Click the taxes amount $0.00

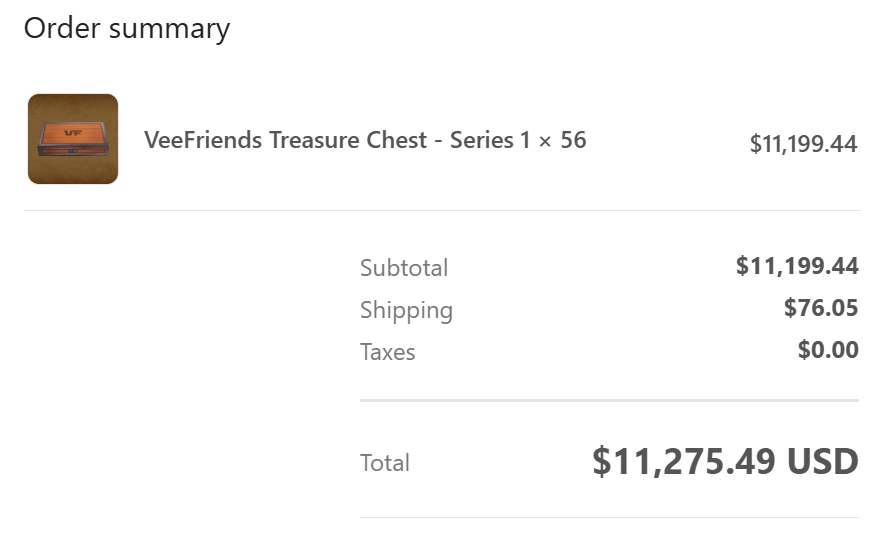[828, 349]
